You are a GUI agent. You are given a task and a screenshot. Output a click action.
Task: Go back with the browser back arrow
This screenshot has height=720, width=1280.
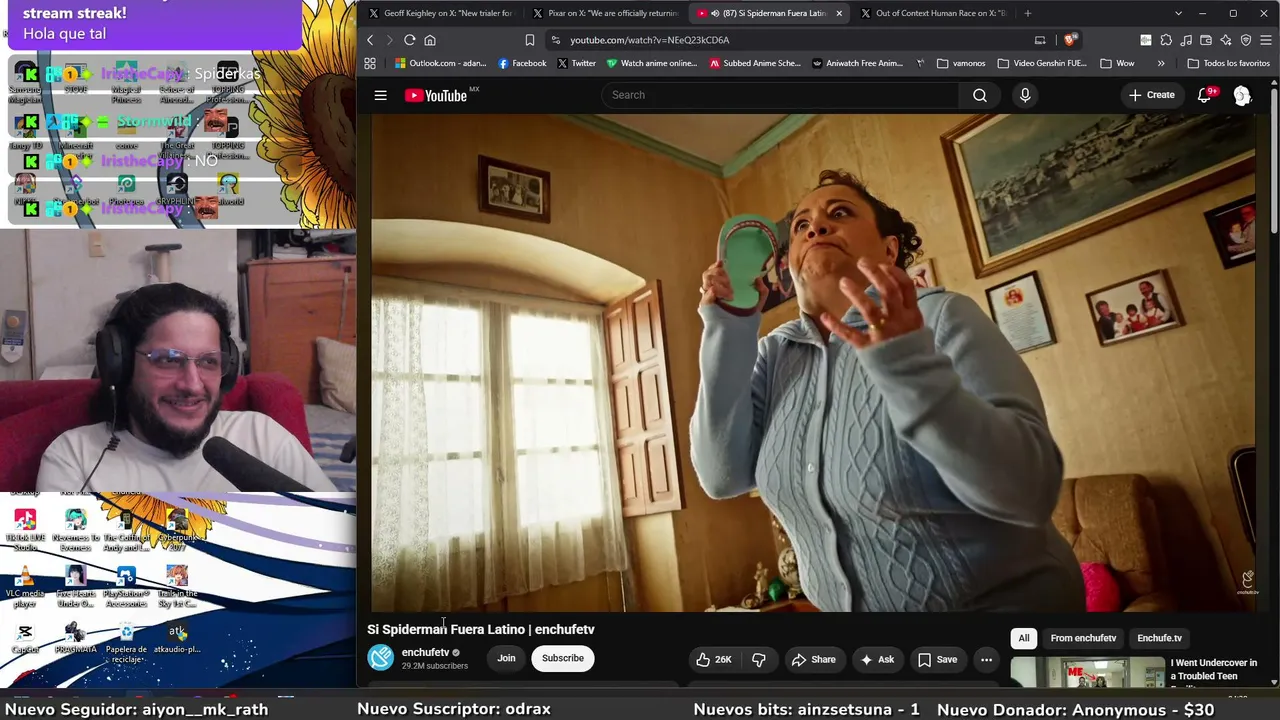(x=370, y=40)
